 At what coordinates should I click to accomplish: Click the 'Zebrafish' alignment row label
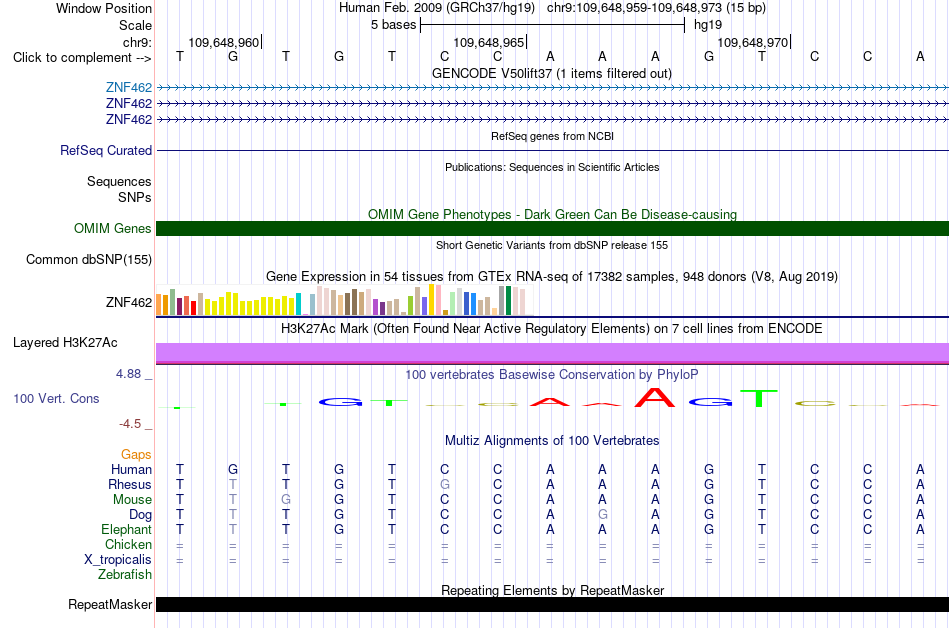pyautogui.click(x=125, y=574)
